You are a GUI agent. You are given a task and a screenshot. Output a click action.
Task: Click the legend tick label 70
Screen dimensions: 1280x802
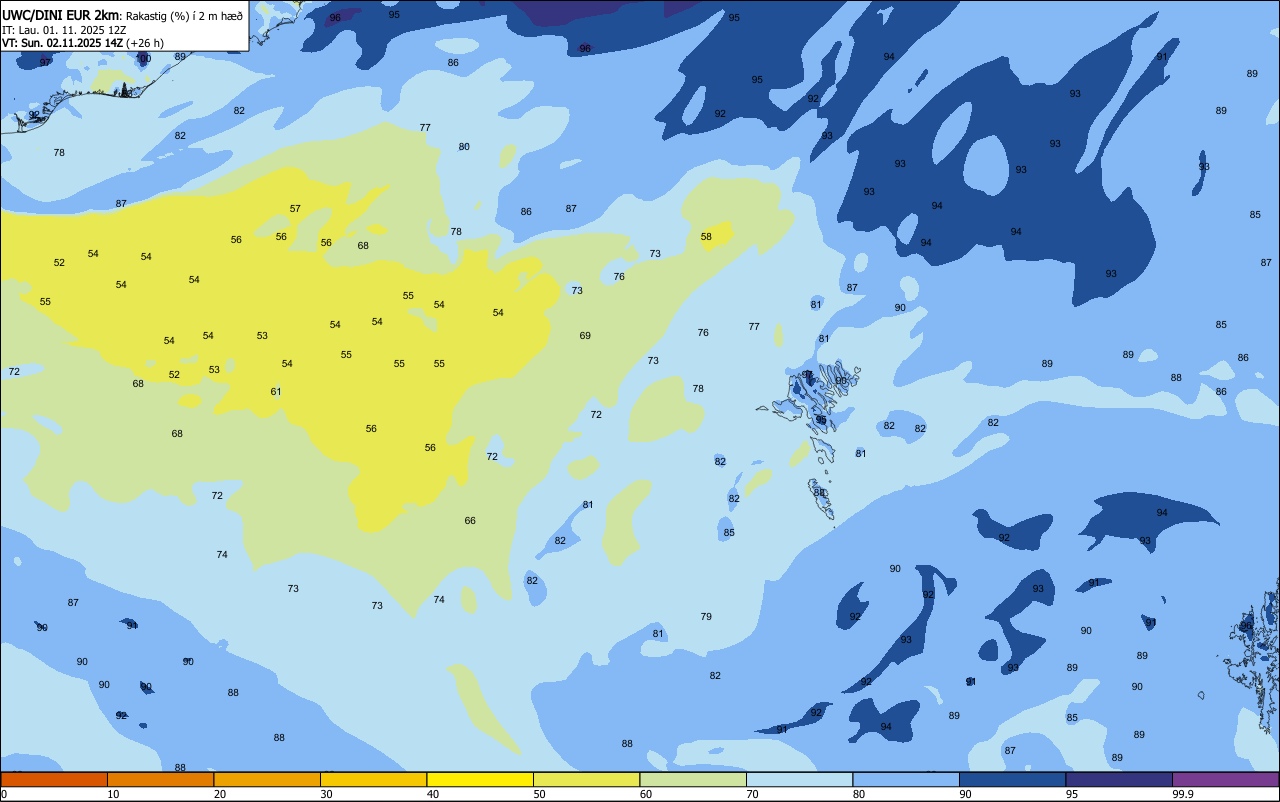tap(752, 794)
